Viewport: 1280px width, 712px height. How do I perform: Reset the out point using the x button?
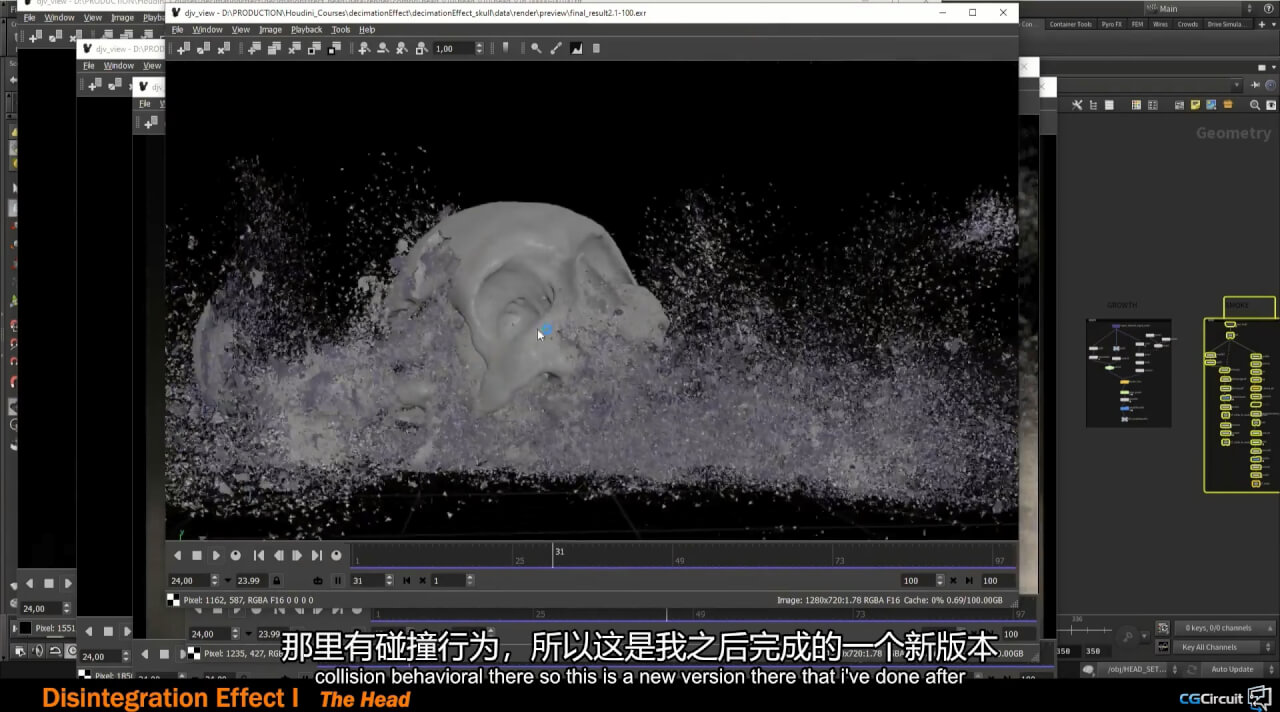click(x=952, y=580)
